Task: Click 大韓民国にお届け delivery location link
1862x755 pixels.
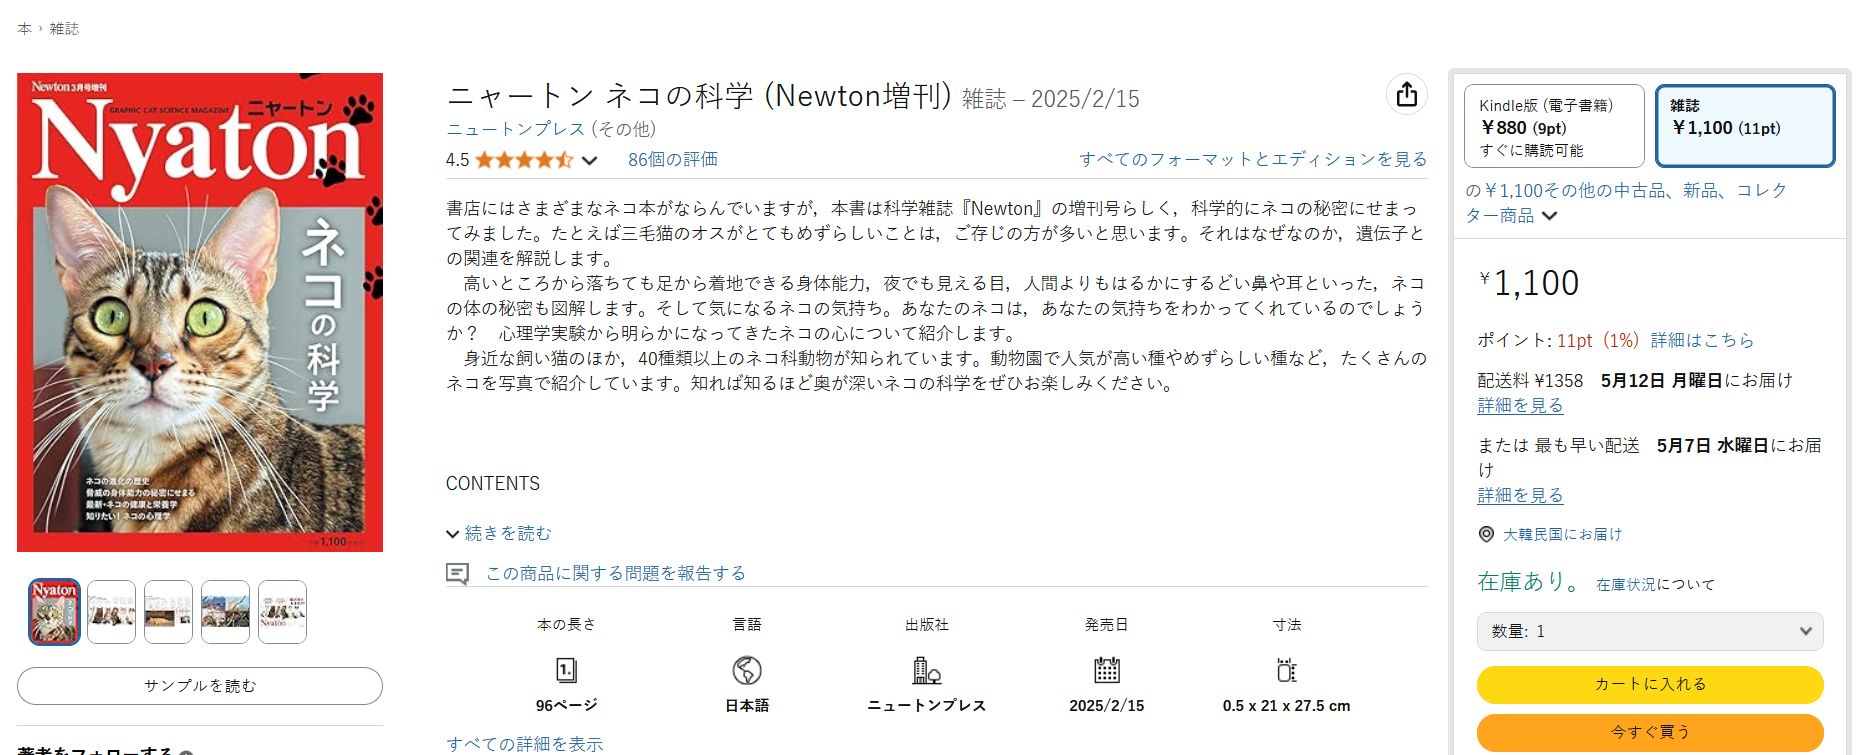Action: (1562, 534)
